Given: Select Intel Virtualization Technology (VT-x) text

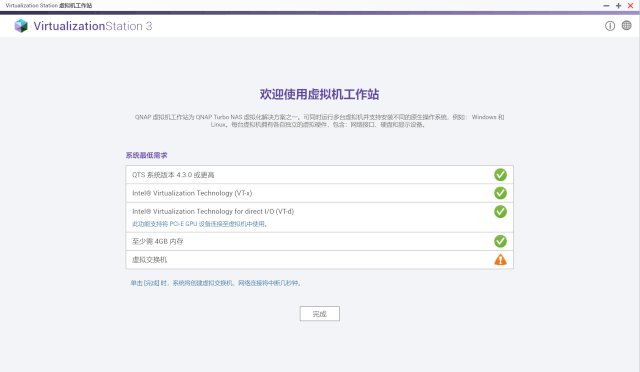Looking at the screenshot, I should (192, 193).
